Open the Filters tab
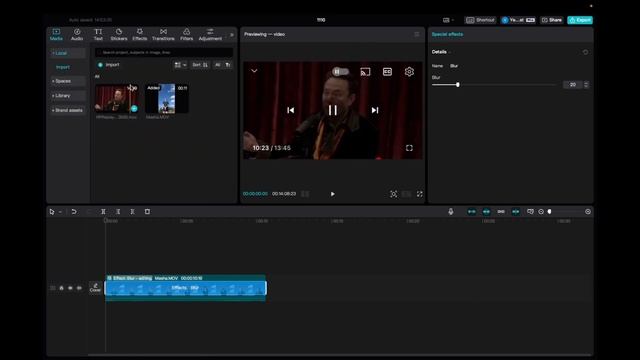Viewport: 640px width, 360px height. pyautogui.click(x=186, y=34)
